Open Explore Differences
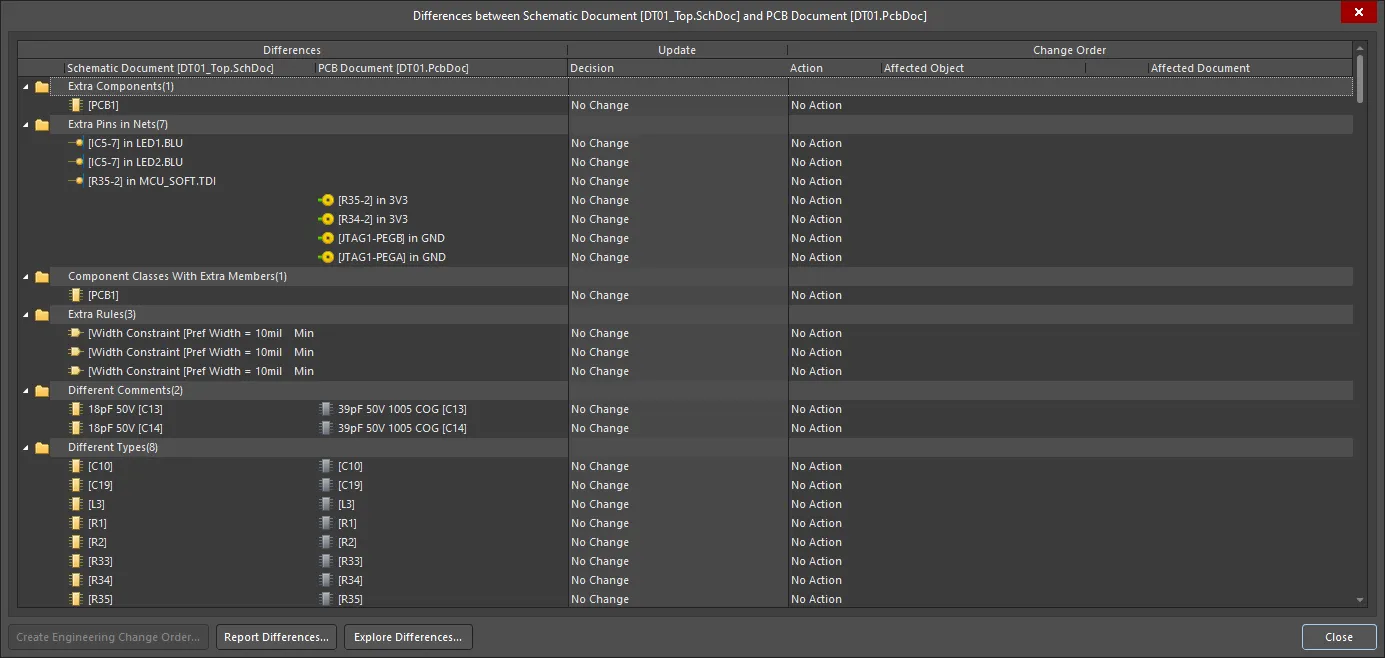Image resolution: width=1385 pixels, height=658 pixels. tap(408, 637)
